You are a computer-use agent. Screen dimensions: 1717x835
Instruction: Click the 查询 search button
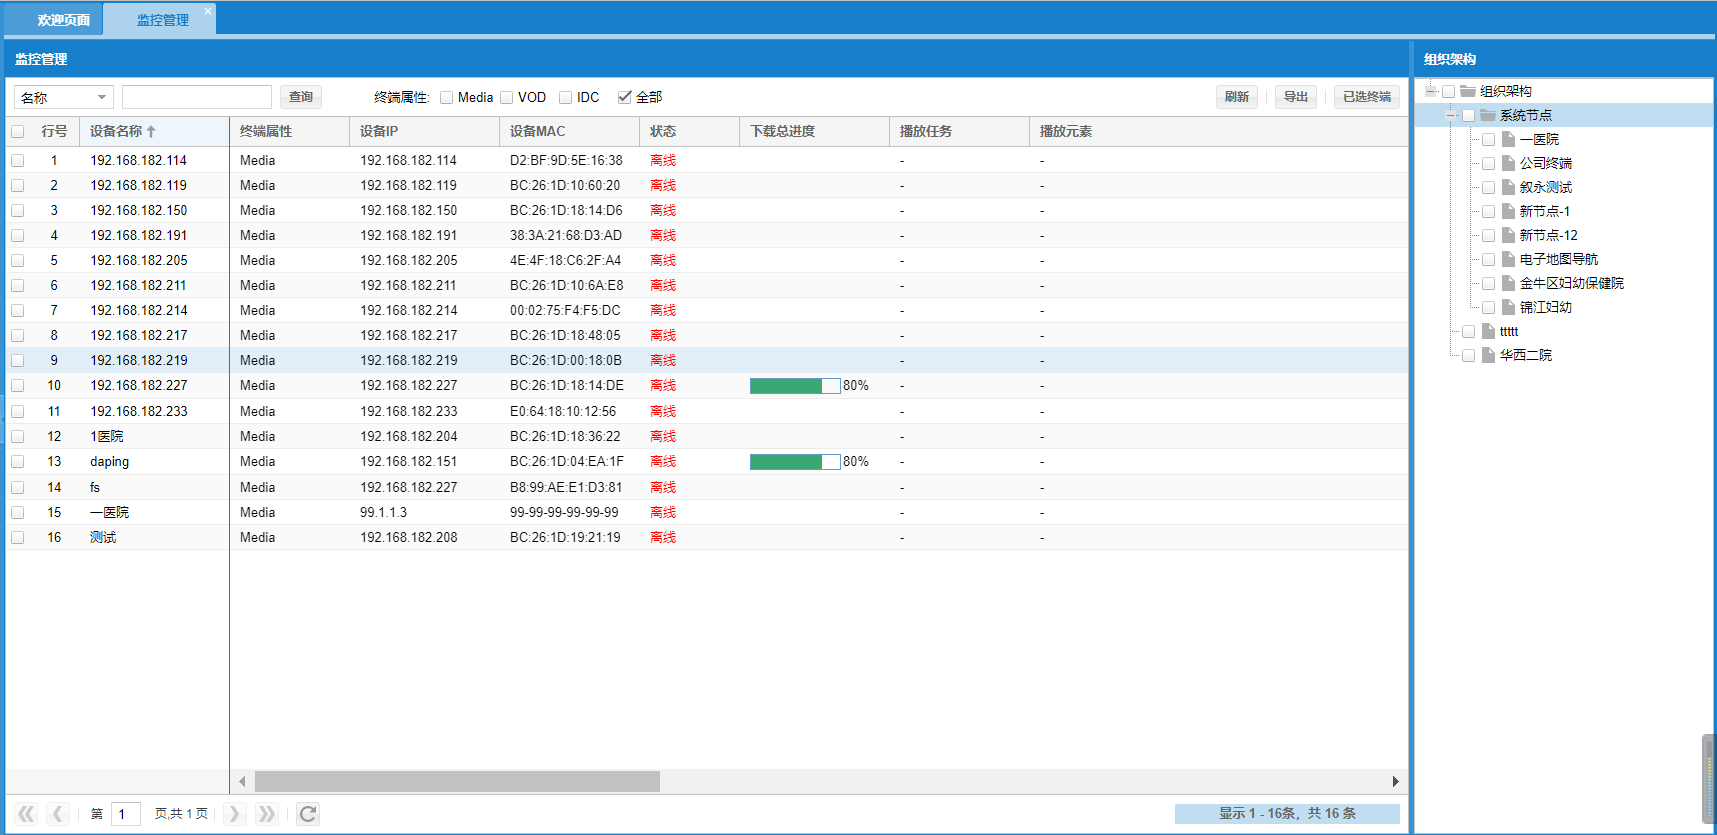pos(301,97)
